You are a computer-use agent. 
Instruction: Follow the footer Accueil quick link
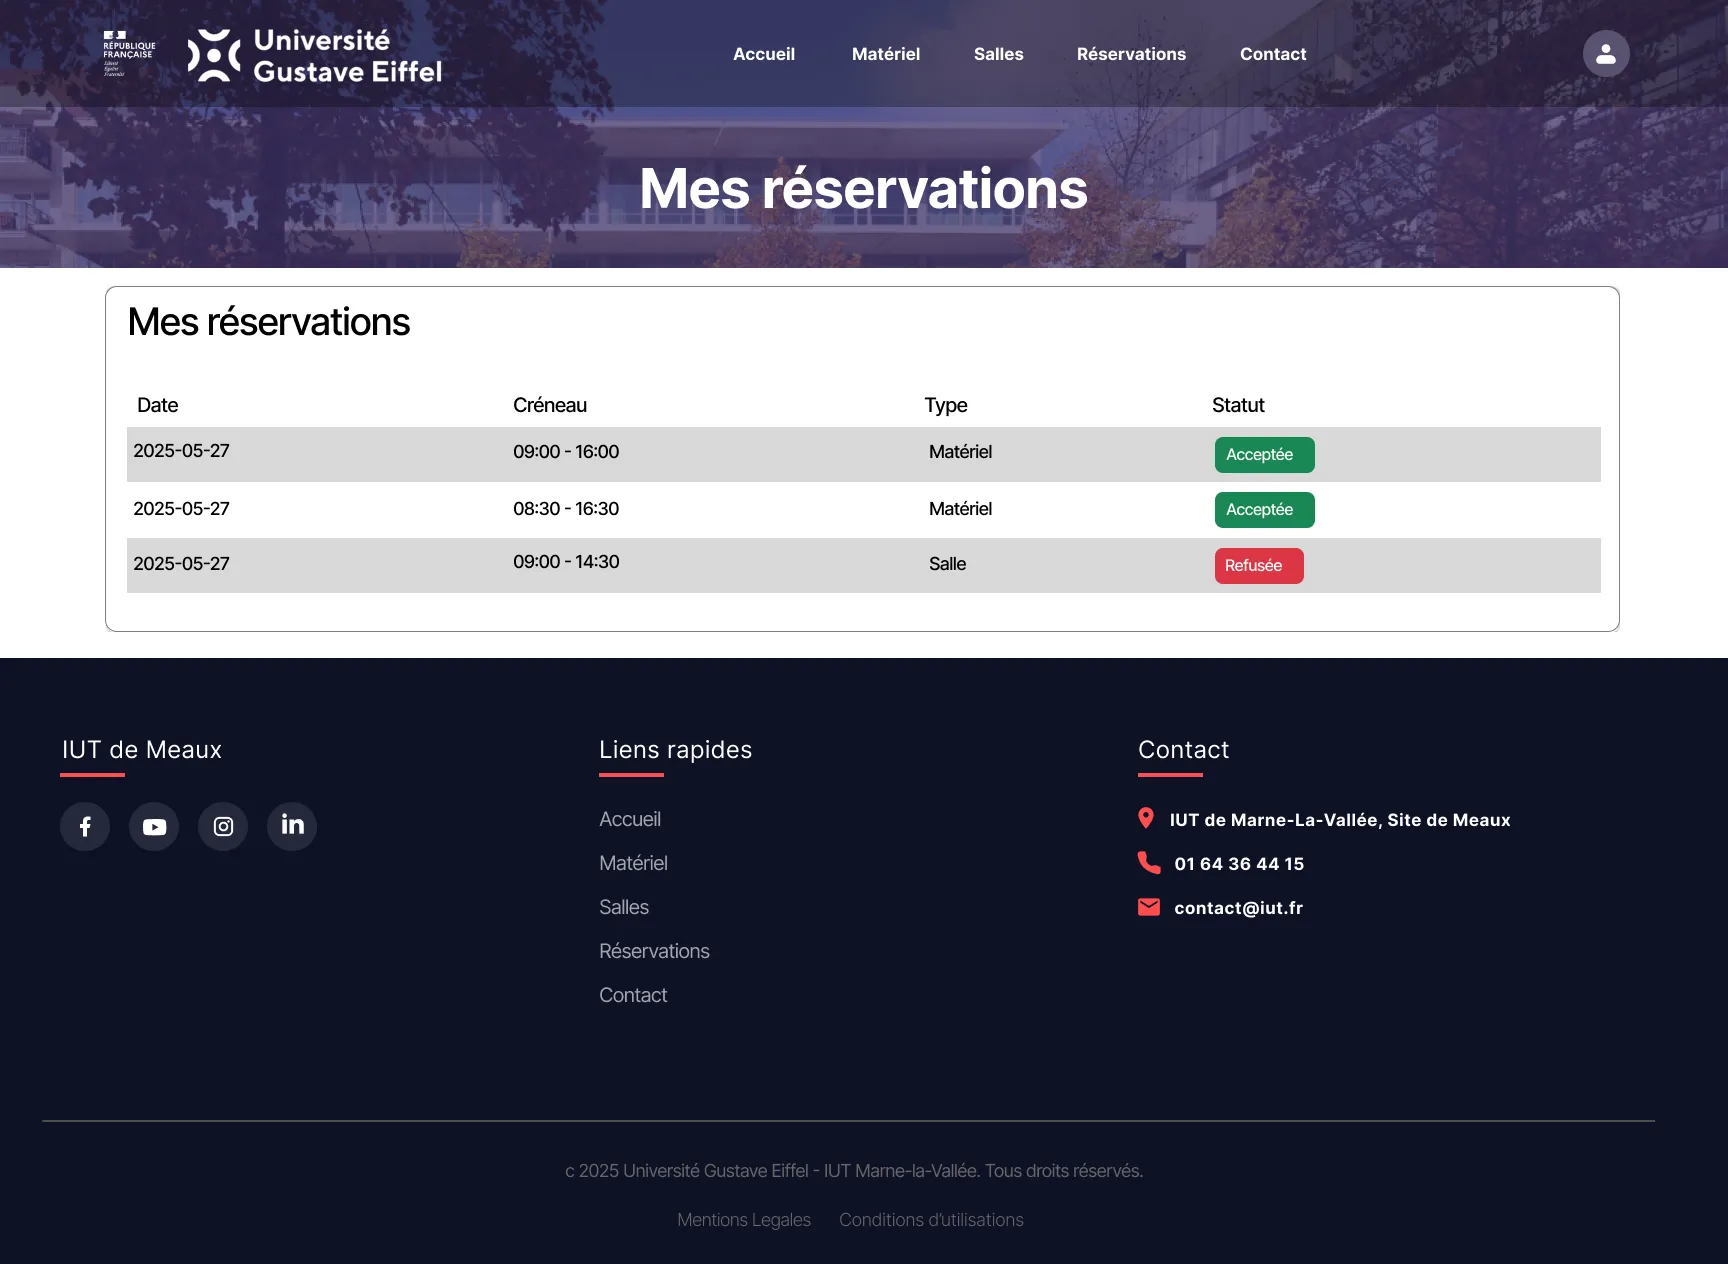[630, 819]
